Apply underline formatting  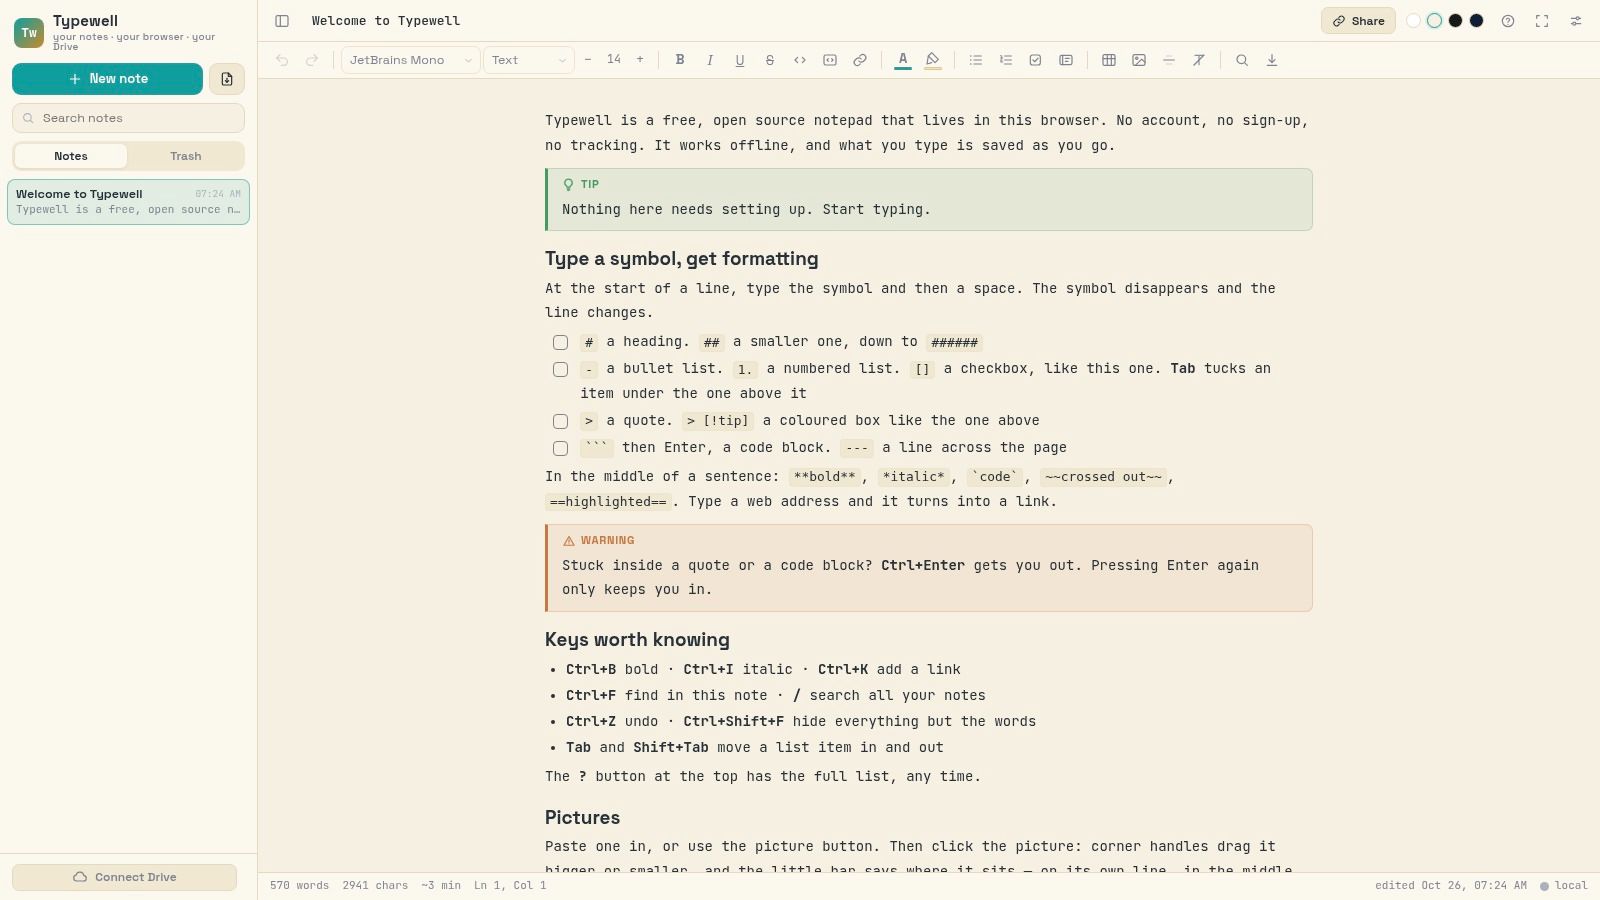click(x=740, y=60)
